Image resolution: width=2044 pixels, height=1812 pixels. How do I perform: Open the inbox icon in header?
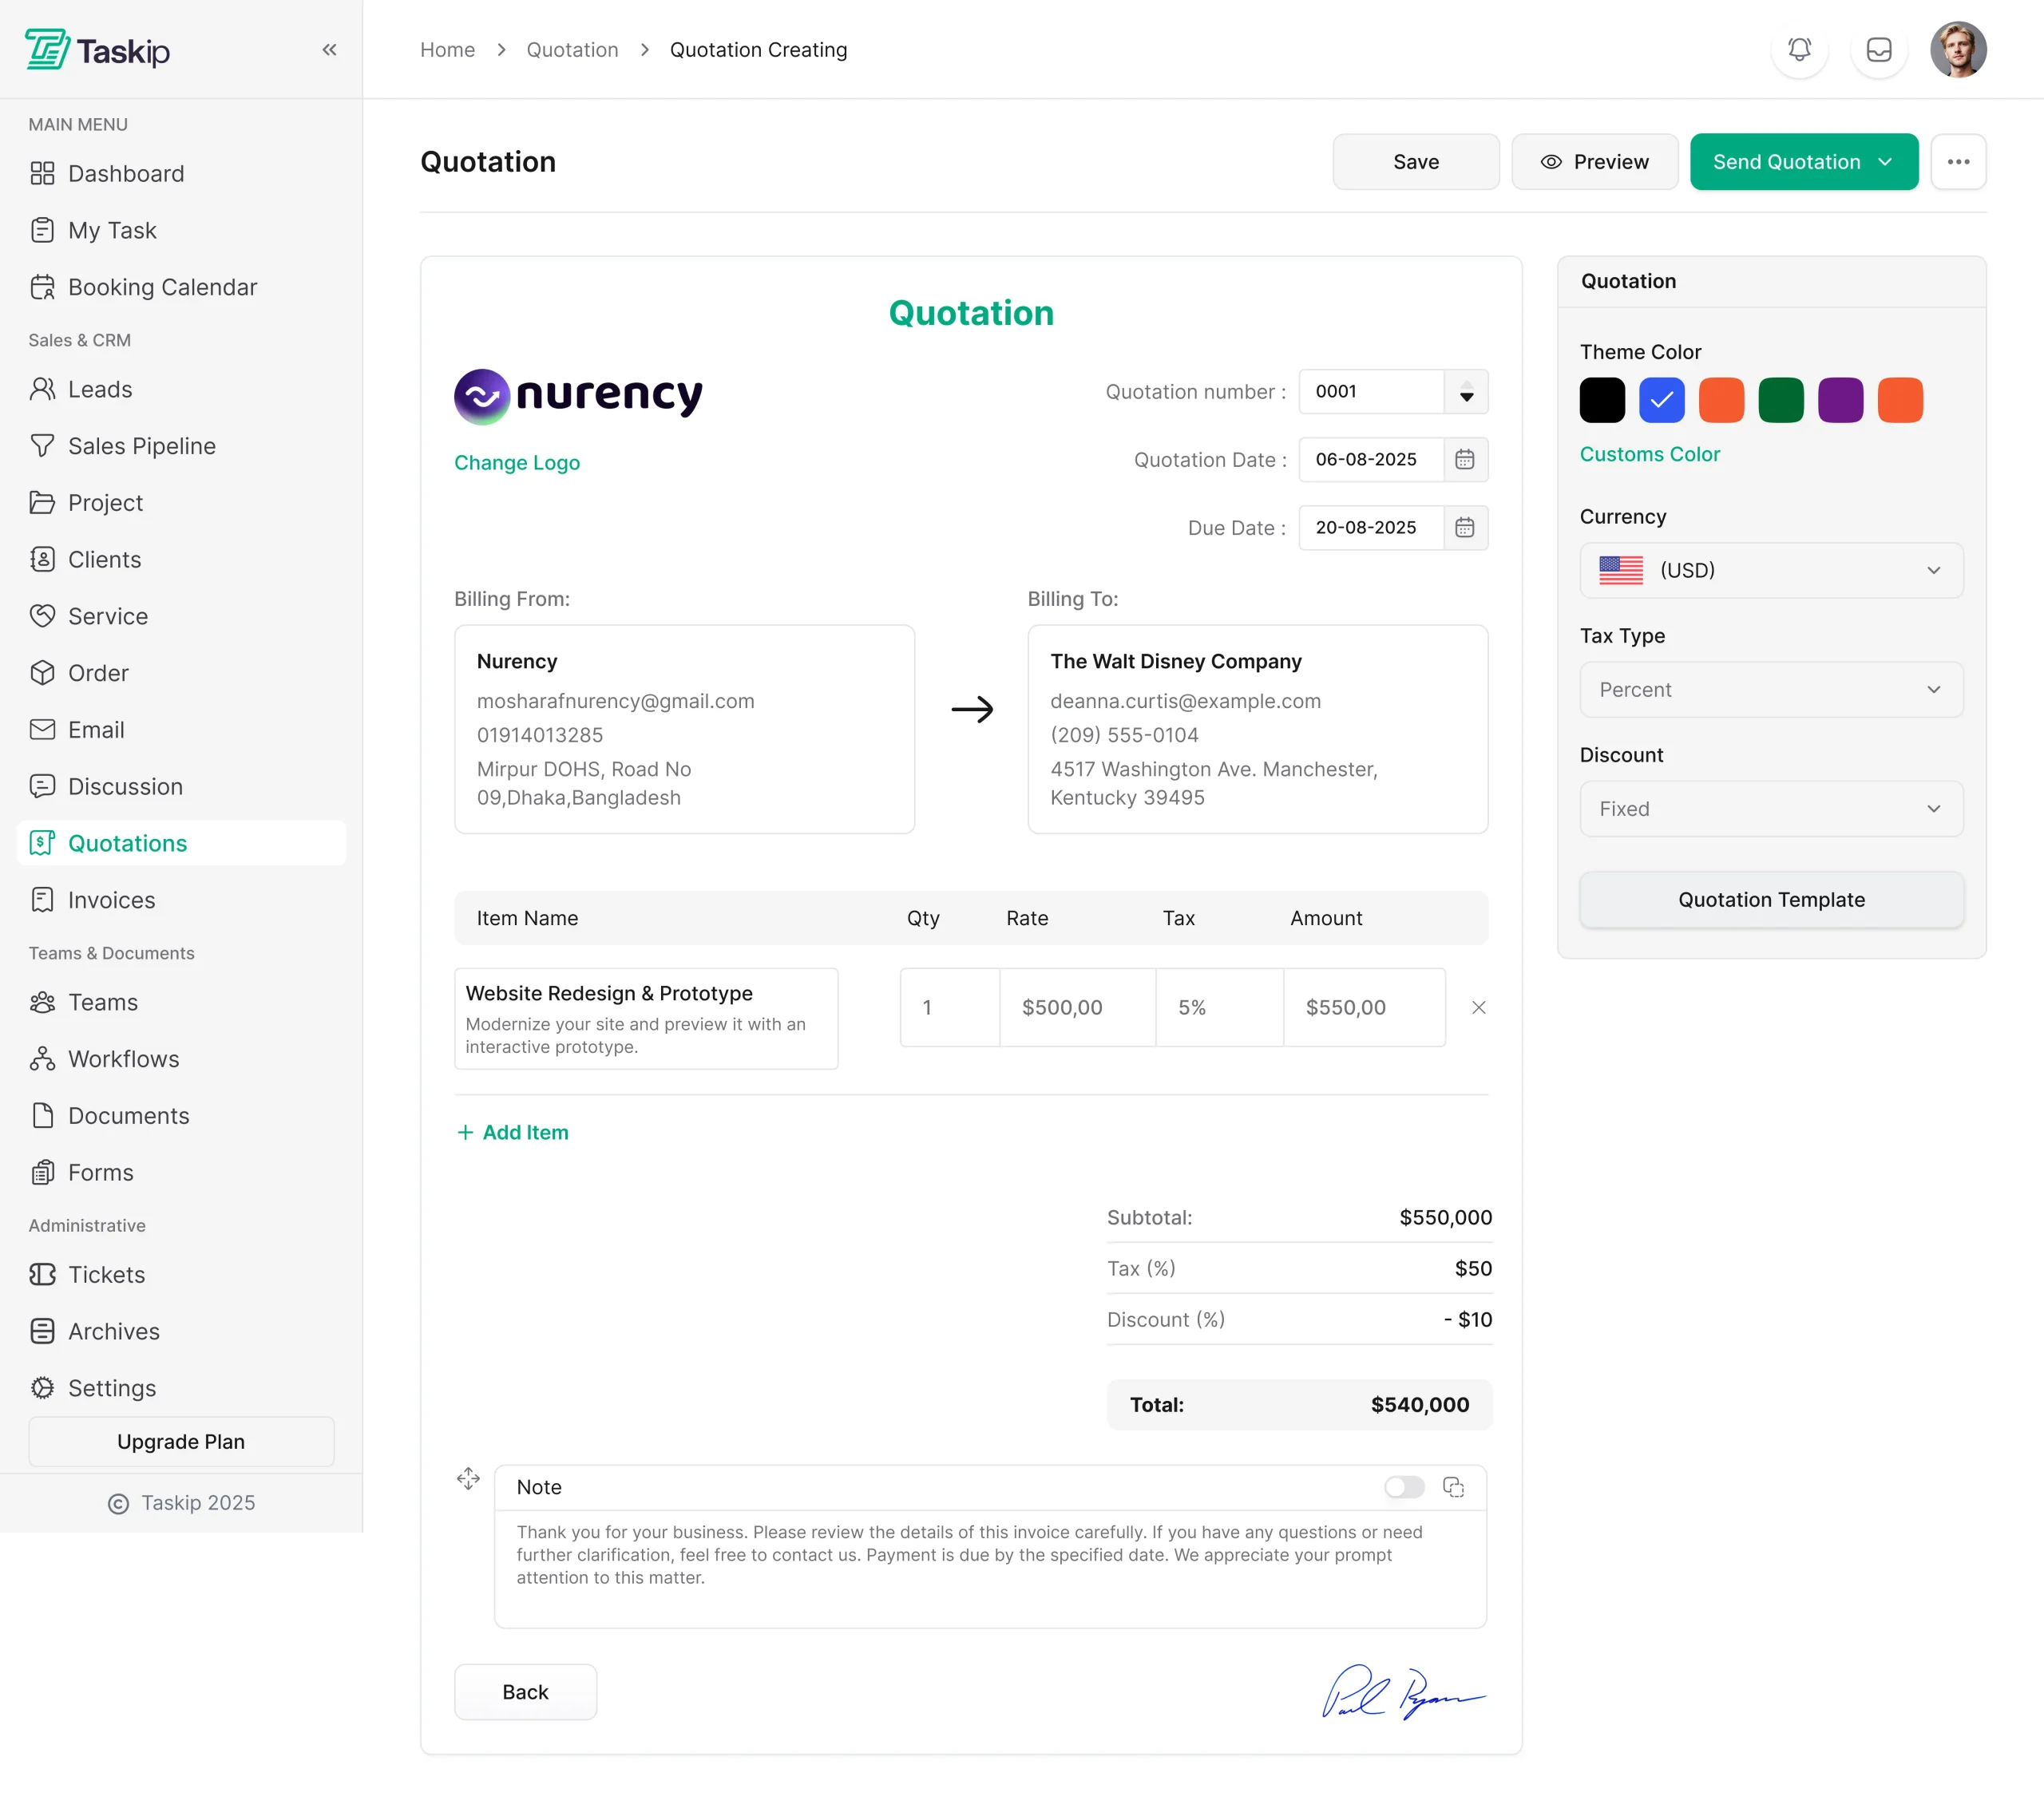click(1878, 49)
